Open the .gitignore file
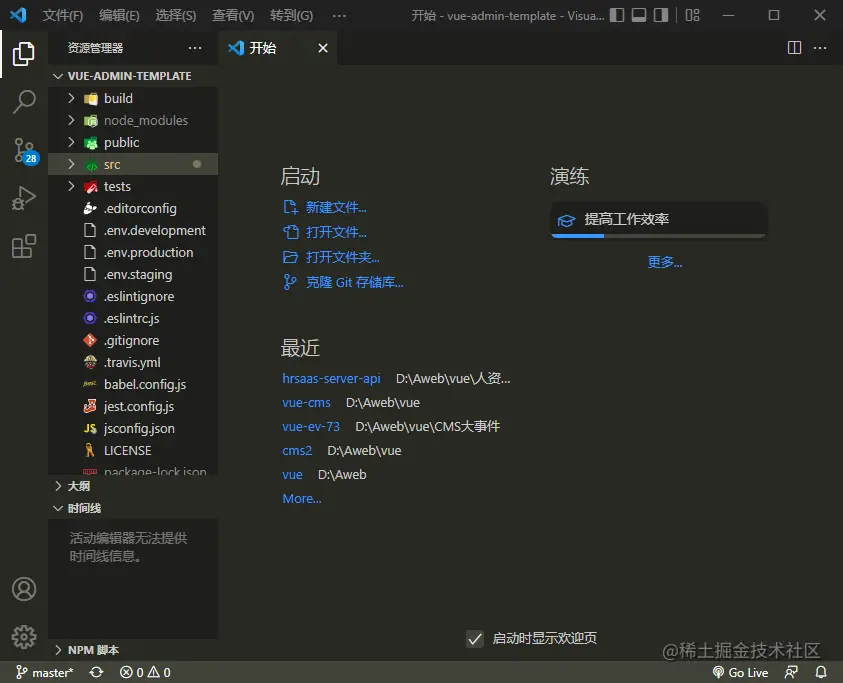The image size is (843, 683). coord(133,341)
